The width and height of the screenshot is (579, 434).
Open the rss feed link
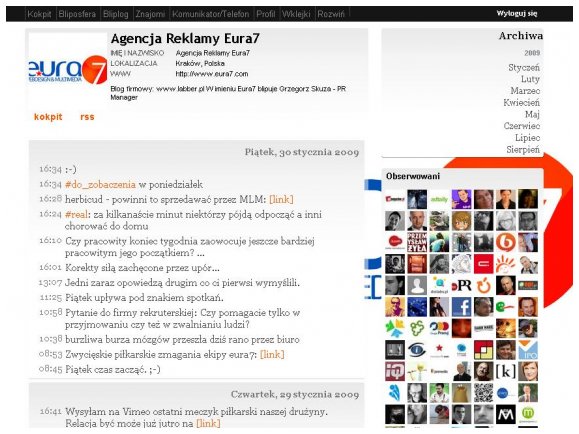pos(87,117)
